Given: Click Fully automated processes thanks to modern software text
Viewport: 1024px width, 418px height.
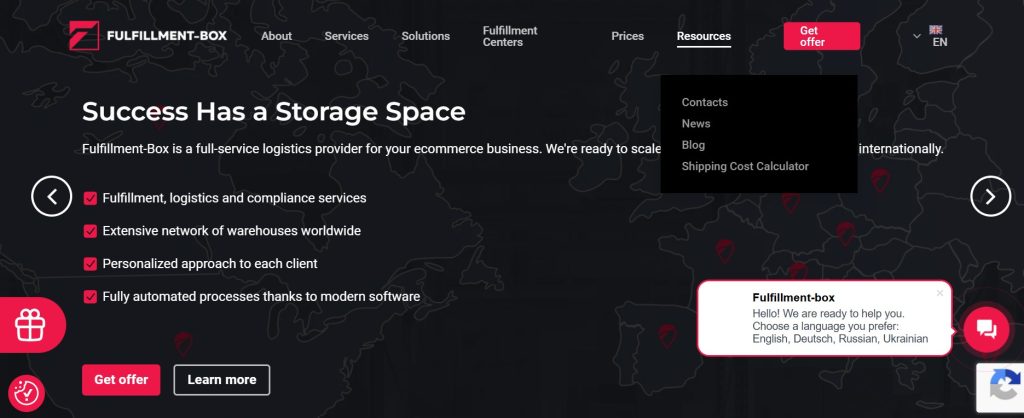Looking at the screenshot, I should pyautogui.click(x=261, y=297).
